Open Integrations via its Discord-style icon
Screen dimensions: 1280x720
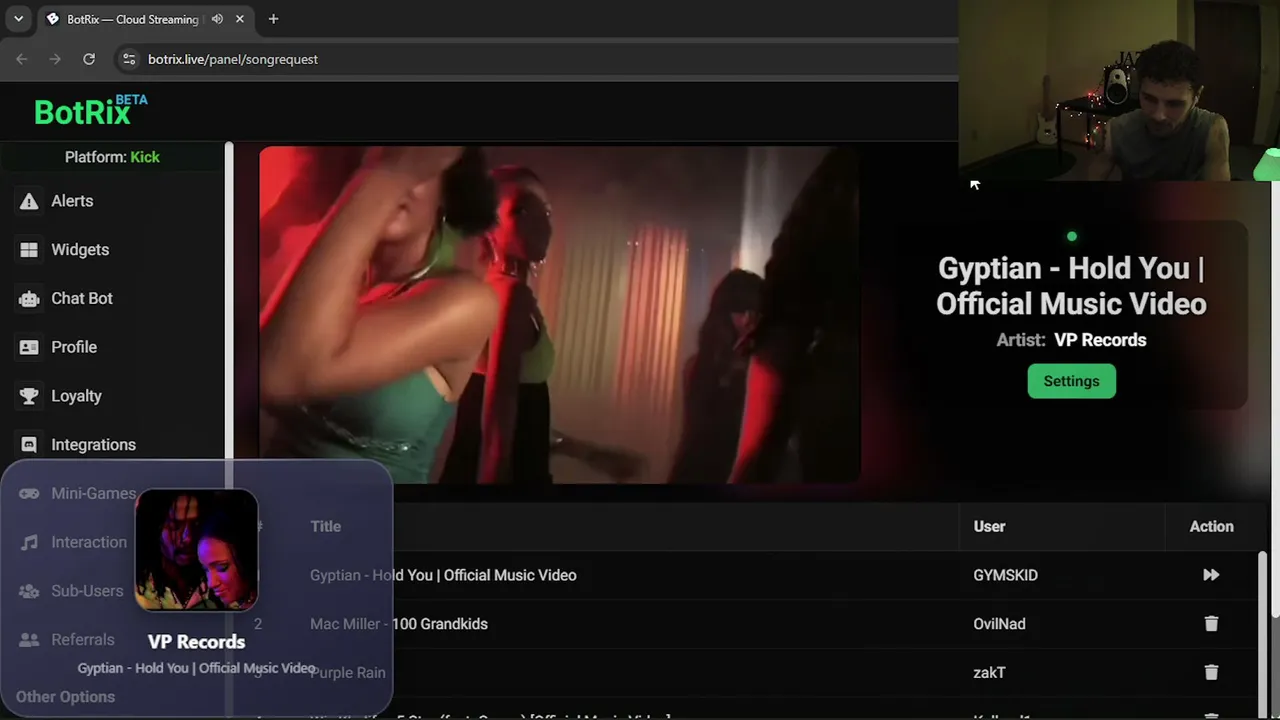click(x=29, y=445)
